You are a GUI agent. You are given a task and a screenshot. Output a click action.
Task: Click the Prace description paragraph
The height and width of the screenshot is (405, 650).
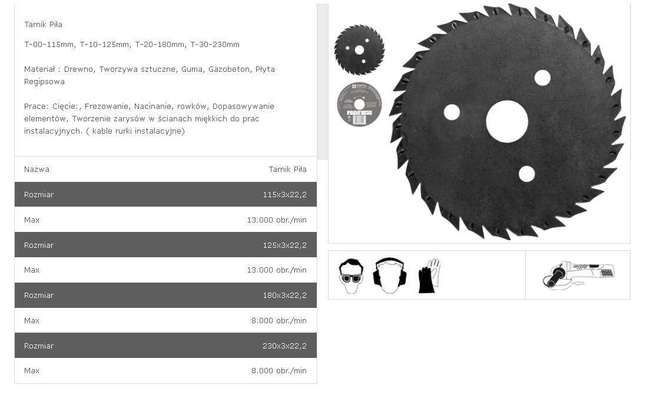click(x=149, y=119)
